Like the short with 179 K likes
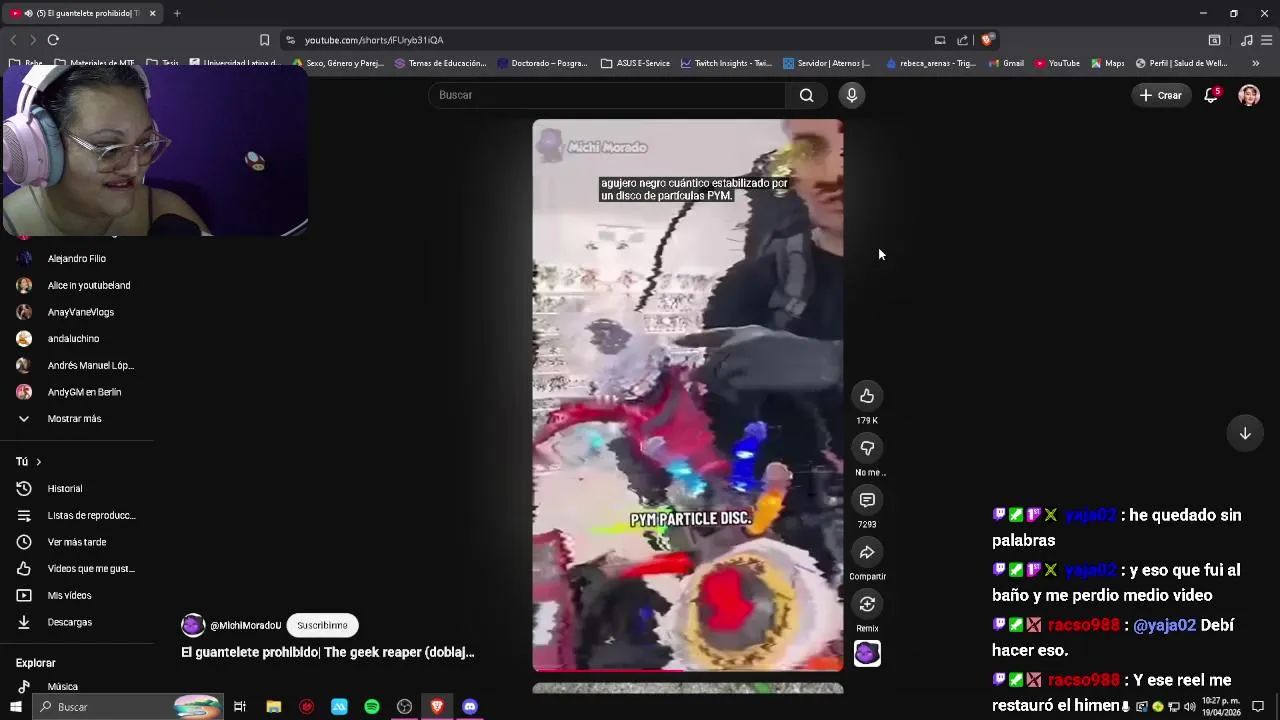 click(867, 396)
